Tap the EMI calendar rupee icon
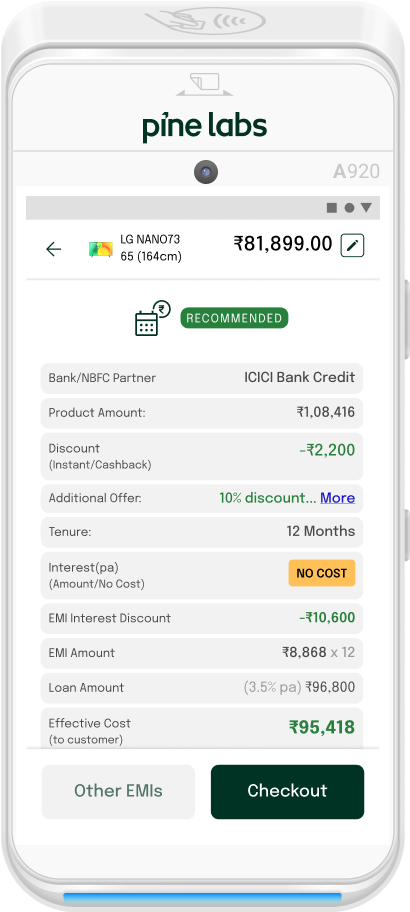The image size is (410, 912). pyautogui.click(x=152, y=318)
